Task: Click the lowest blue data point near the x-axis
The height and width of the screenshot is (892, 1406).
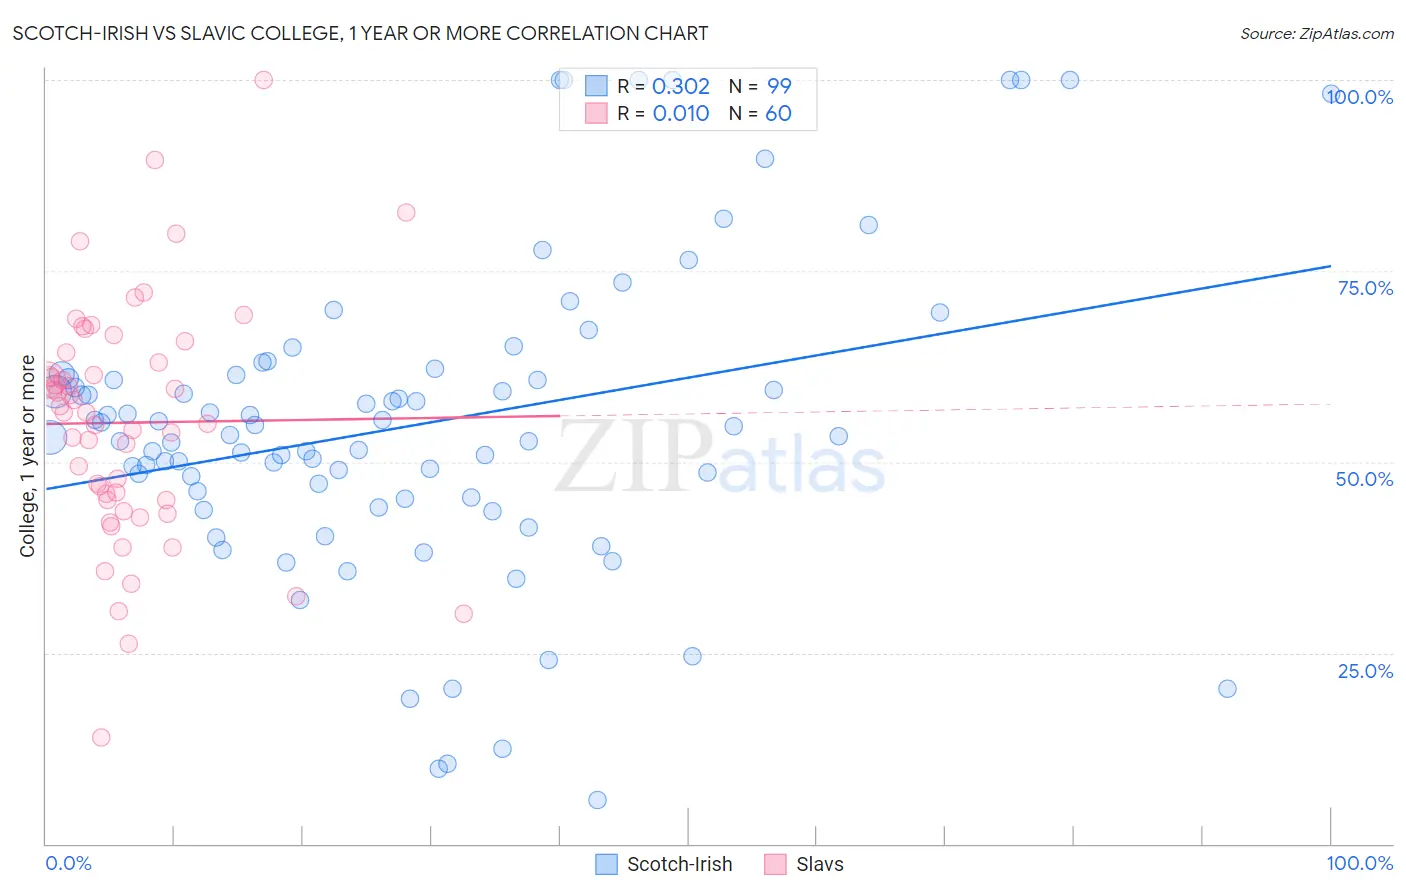Action: pyautogui.click(x=597, y=799)
